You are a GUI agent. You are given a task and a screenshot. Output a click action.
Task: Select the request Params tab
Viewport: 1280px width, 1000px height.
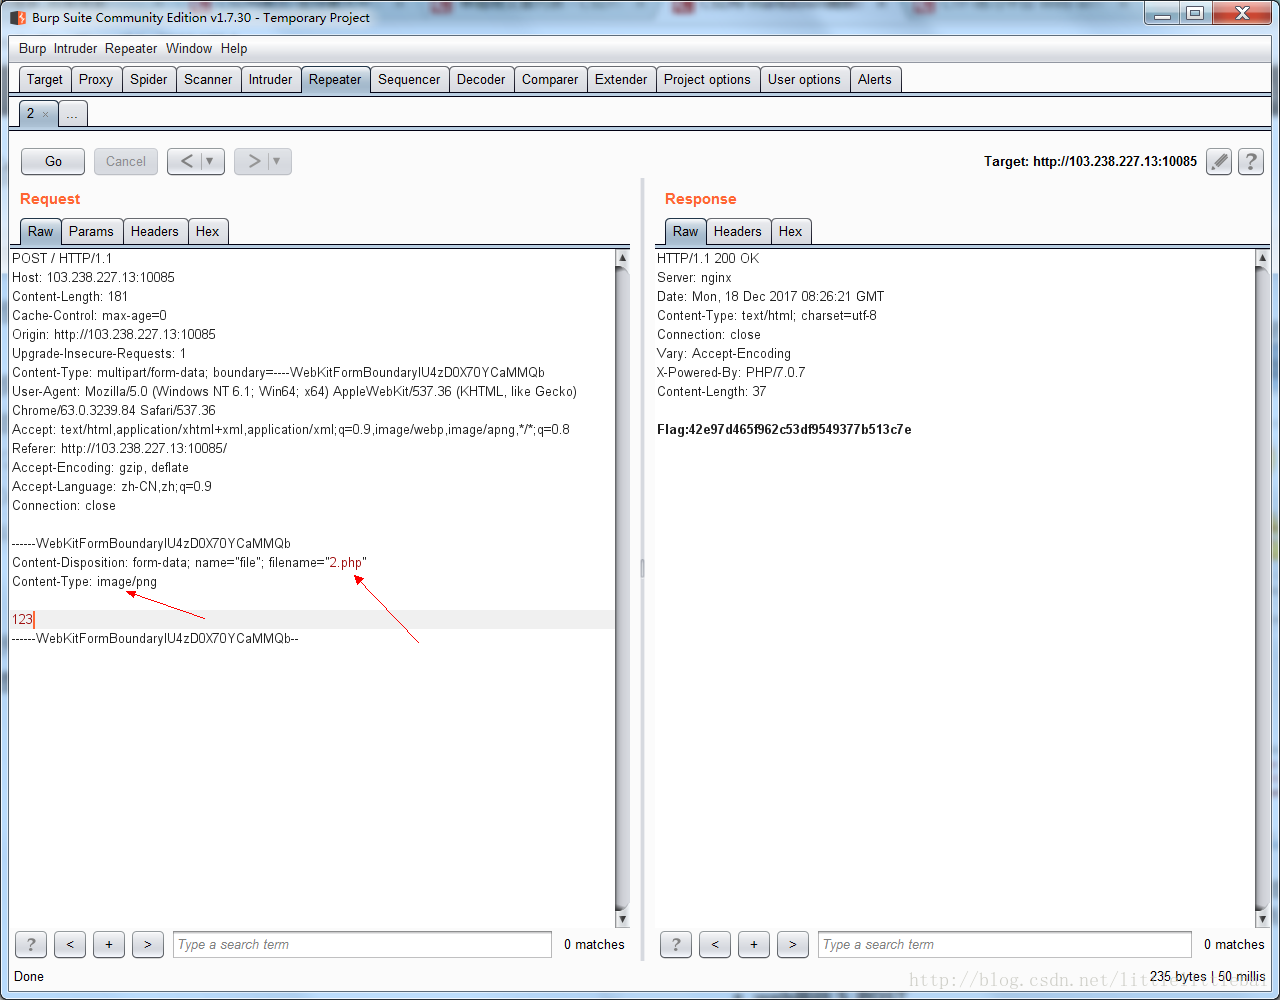(x=91, y=231)
